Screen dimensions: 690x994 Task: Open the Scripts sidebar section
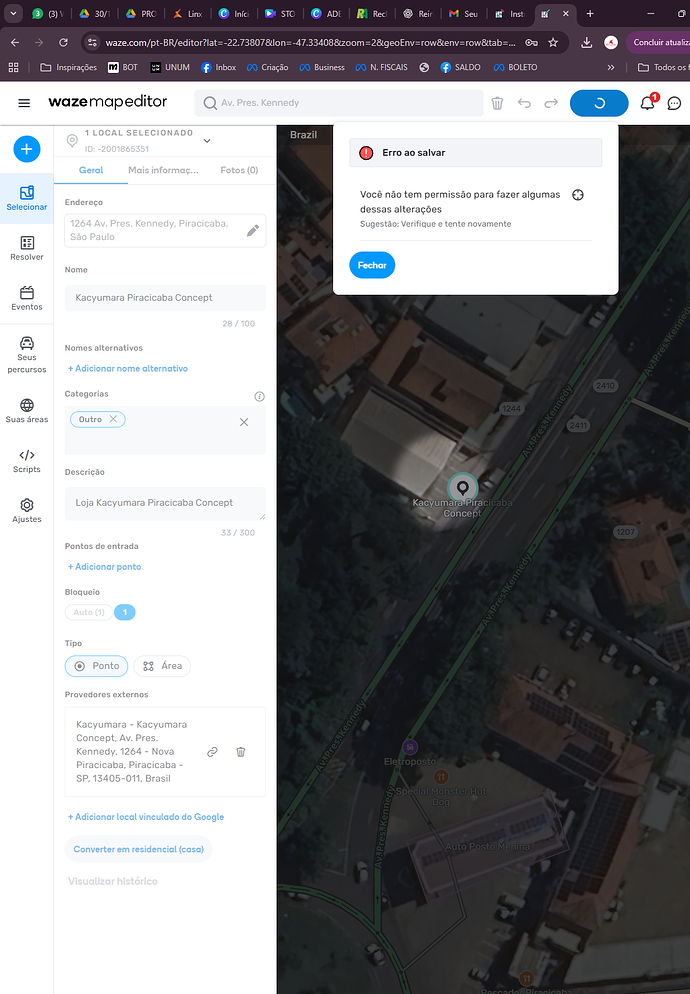coord(27,461)
